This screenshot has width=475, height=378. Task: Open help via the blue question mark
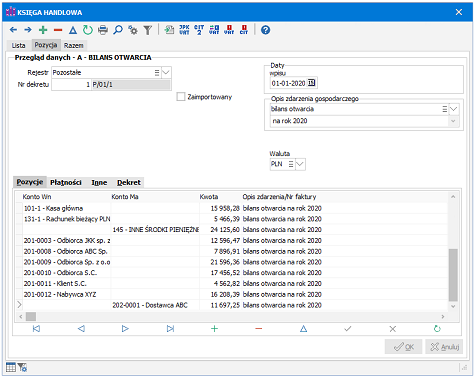coord(265,30)
